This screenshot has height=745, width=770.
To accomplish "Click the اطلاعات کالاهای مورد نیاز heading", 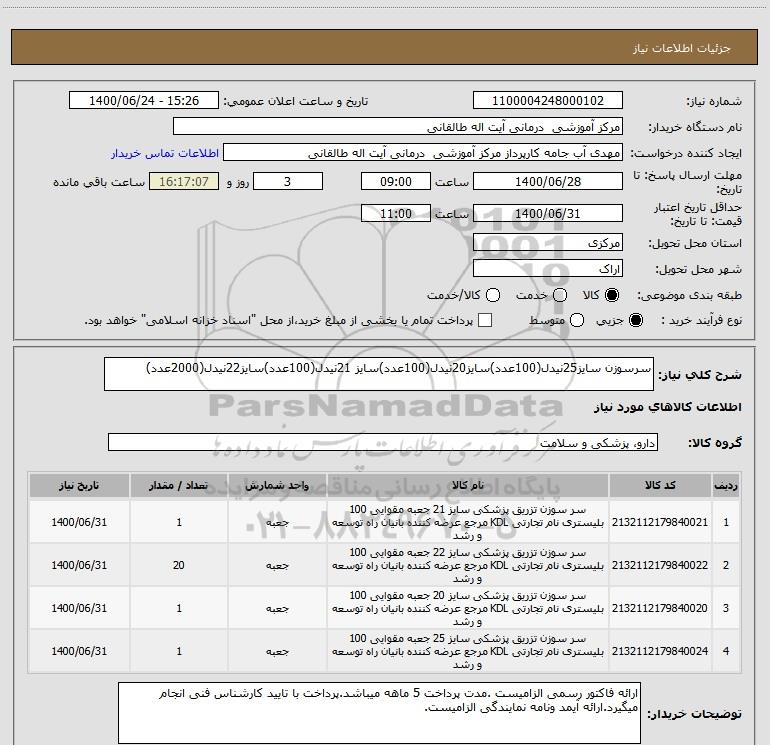I will click(668, 407).
